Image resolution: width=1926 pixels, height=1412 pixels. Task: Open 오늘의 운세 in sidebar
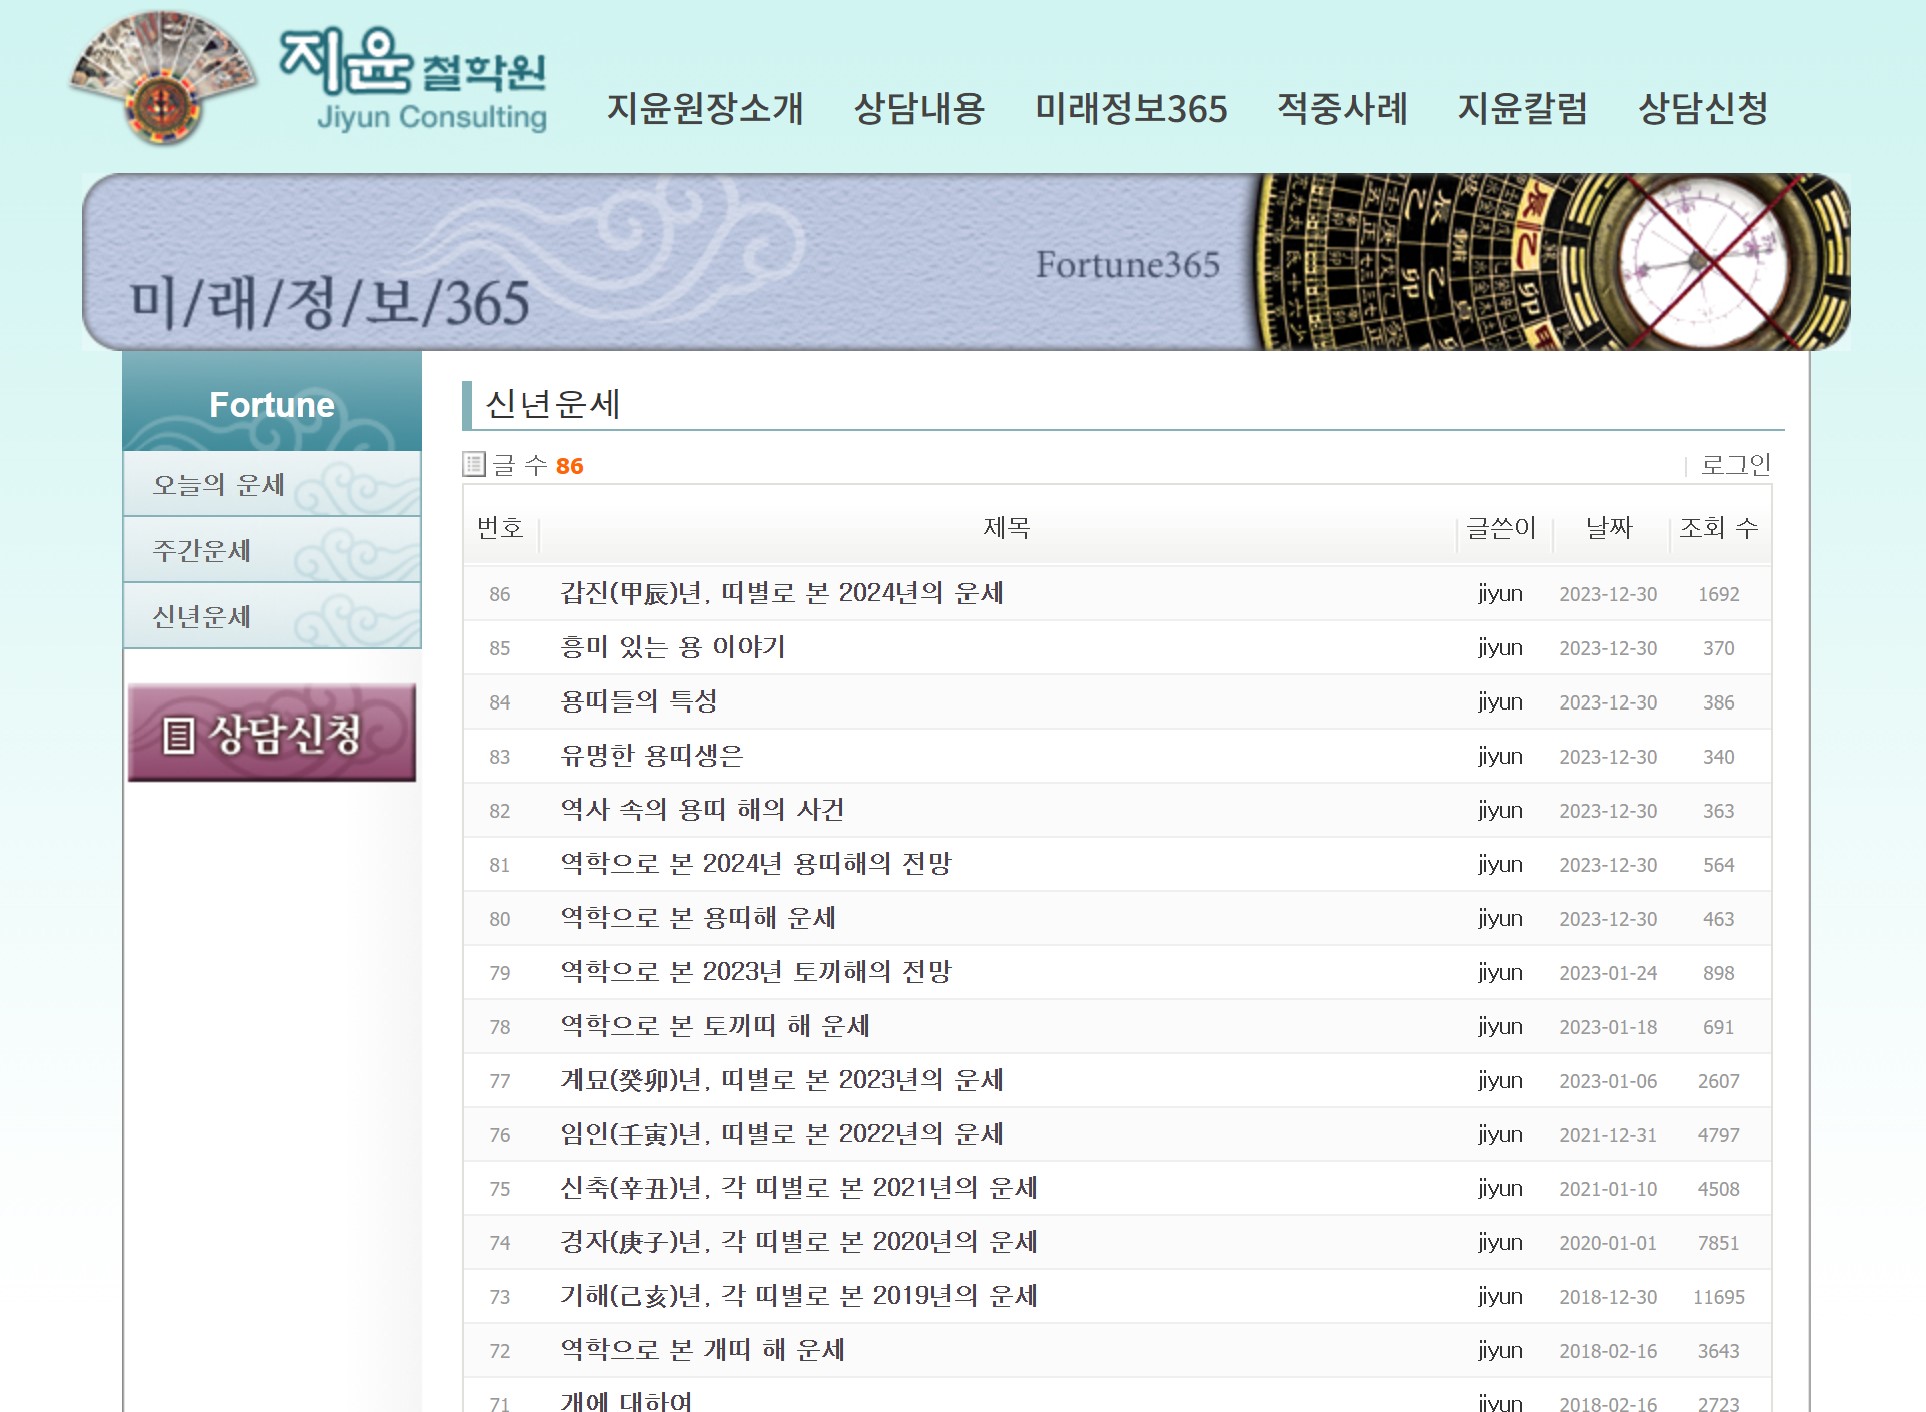pyautogui.click(x=219, y=485)
